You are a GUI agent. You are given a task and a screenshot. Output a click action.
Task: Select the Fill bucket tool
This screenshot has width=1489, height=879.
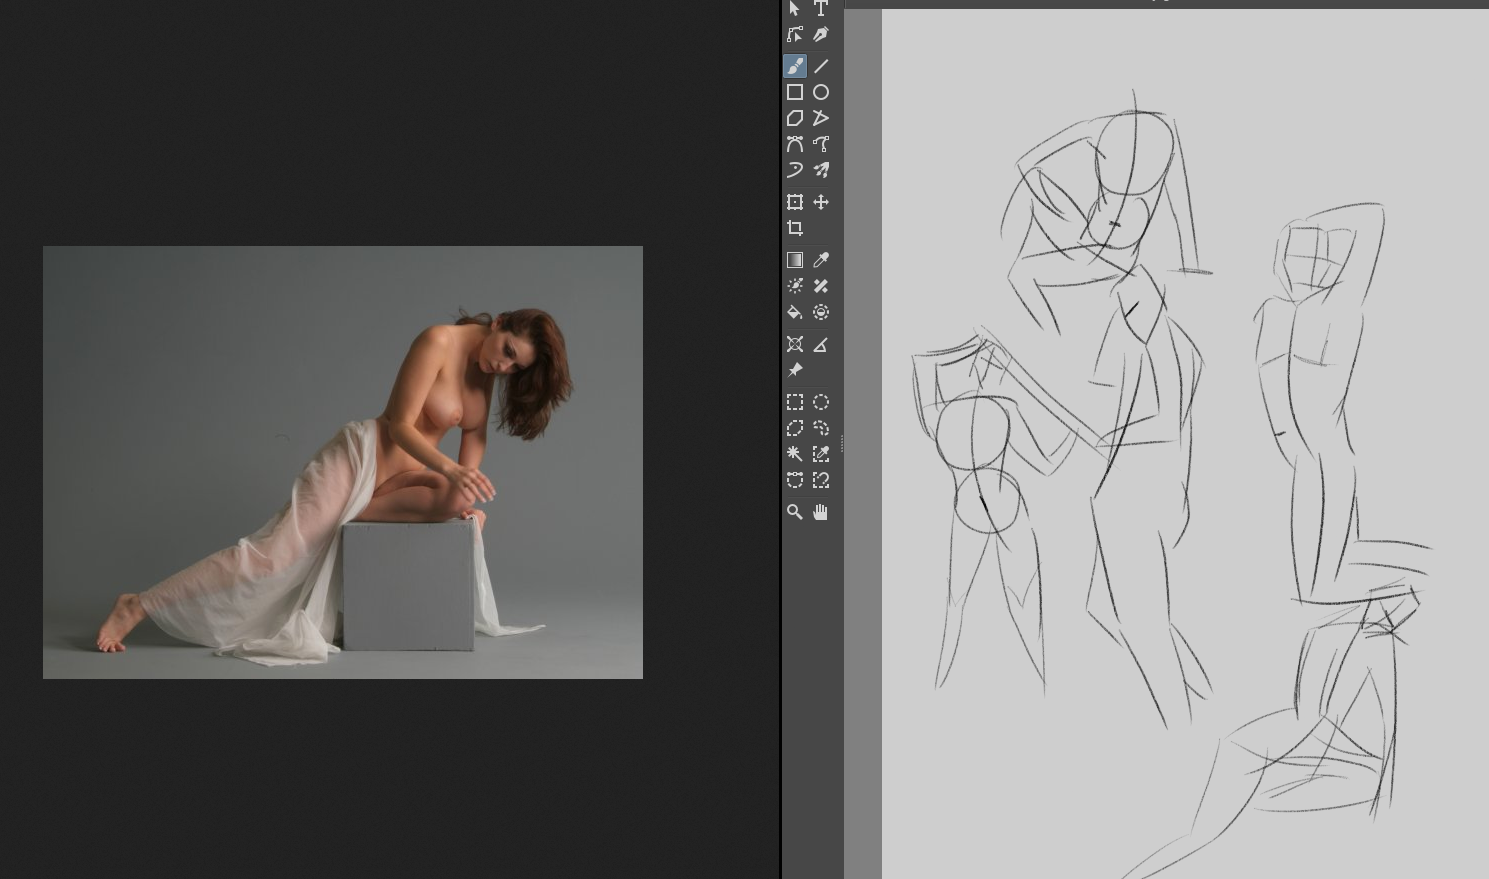[x=795, y=312]
